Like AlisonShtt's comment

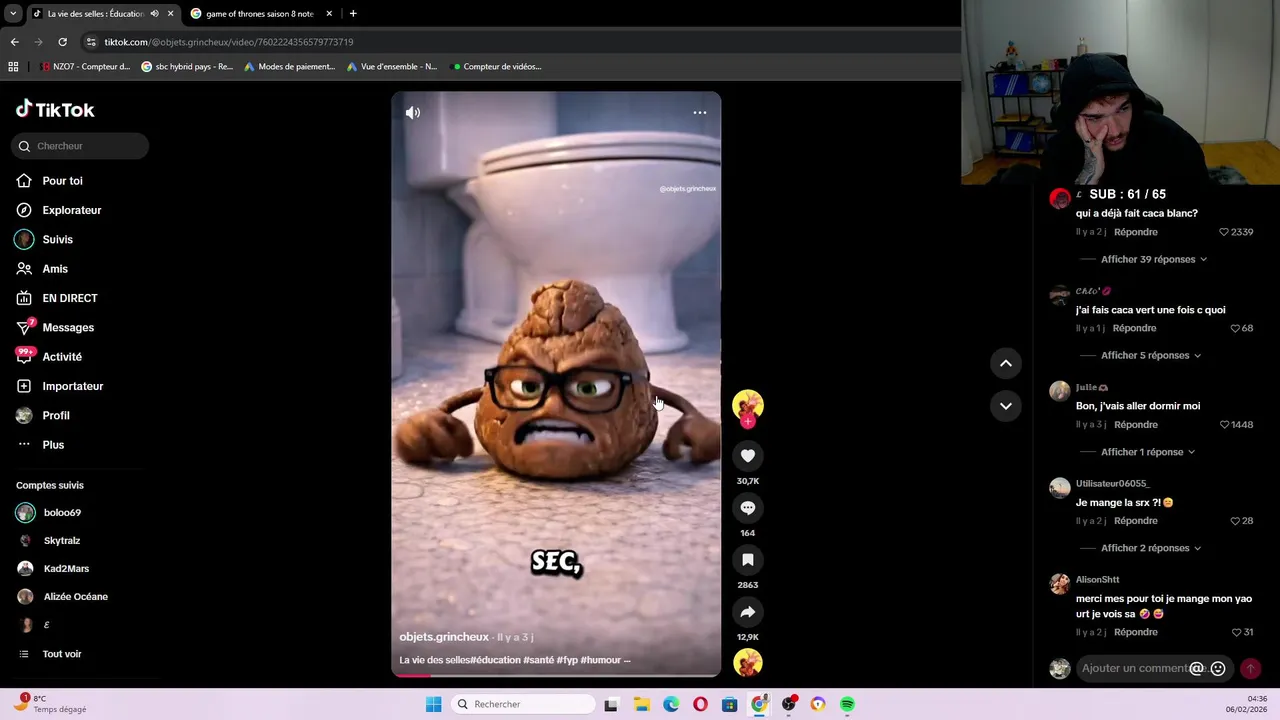[1237, 632]
